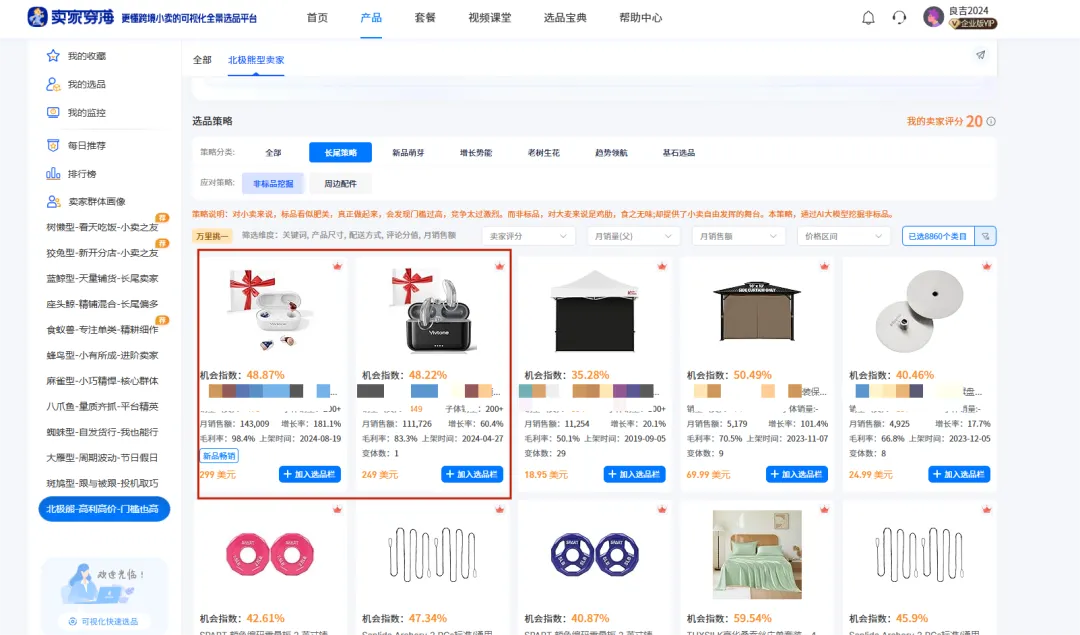Viewport: 1080px width, 635px height.
Task: Select the 新品萌芽 strategy chip
Action: click(x=408, y=153)
